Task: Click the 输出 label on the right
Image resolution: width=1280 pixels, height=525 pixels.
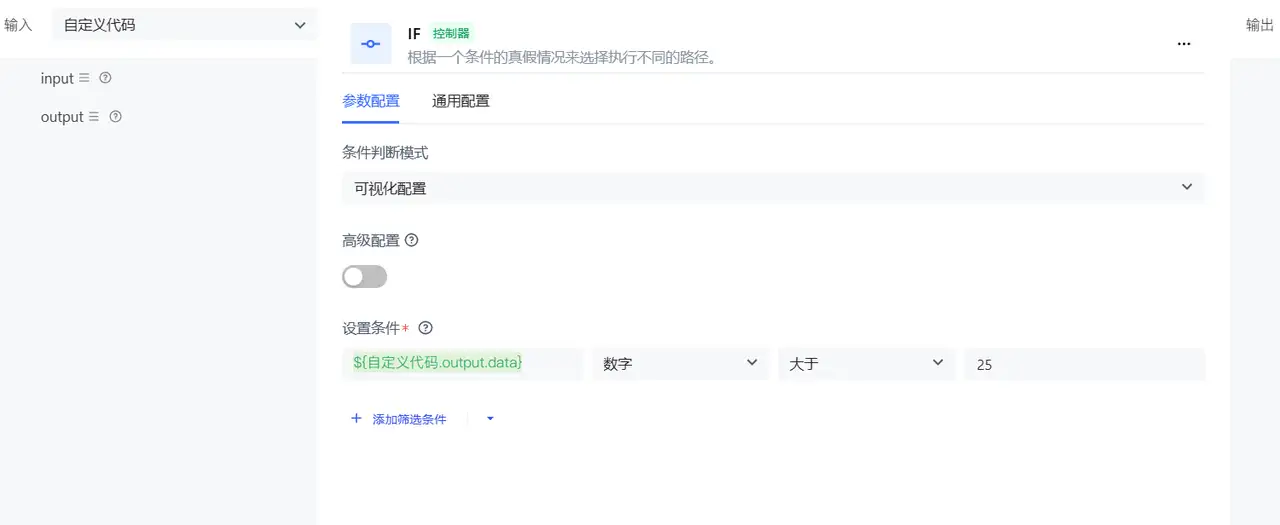Action: (x=1260, y=25)
